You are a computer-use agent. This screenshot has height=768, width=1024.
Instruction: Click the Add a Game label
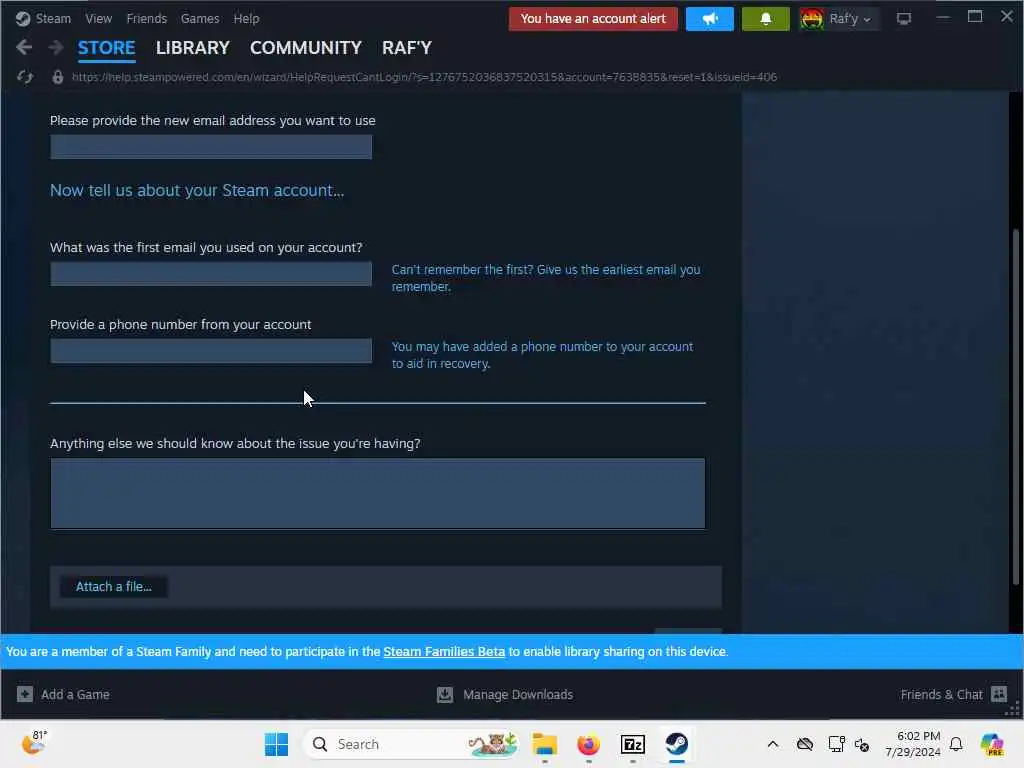(75, 694)
